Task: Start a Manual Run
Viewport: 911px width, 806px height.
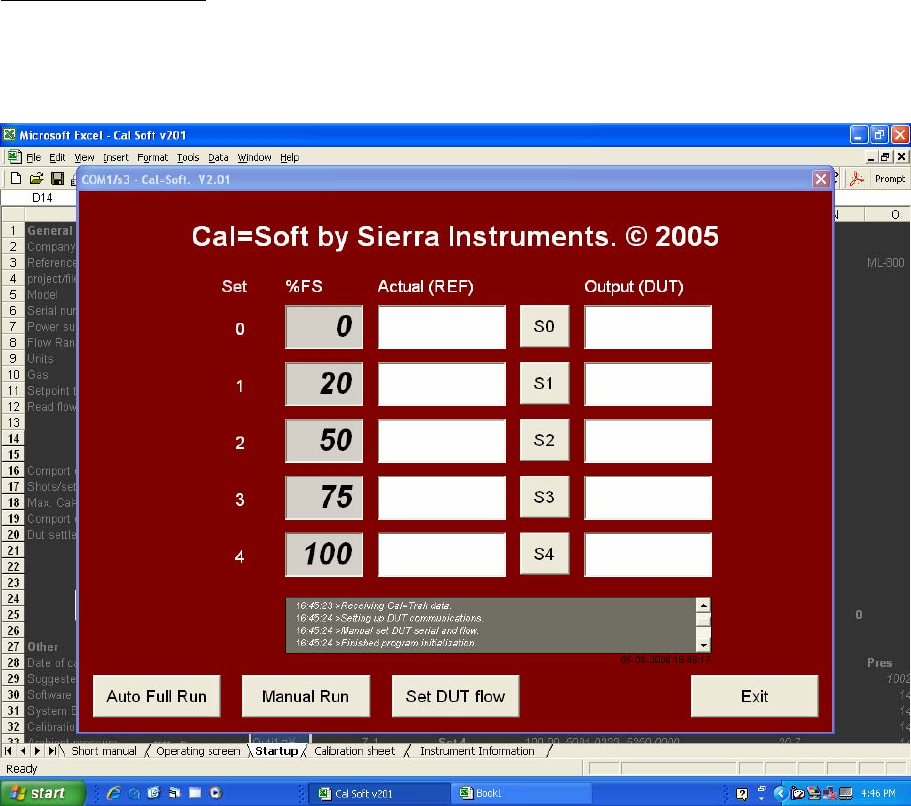Action: coord(306,696)
